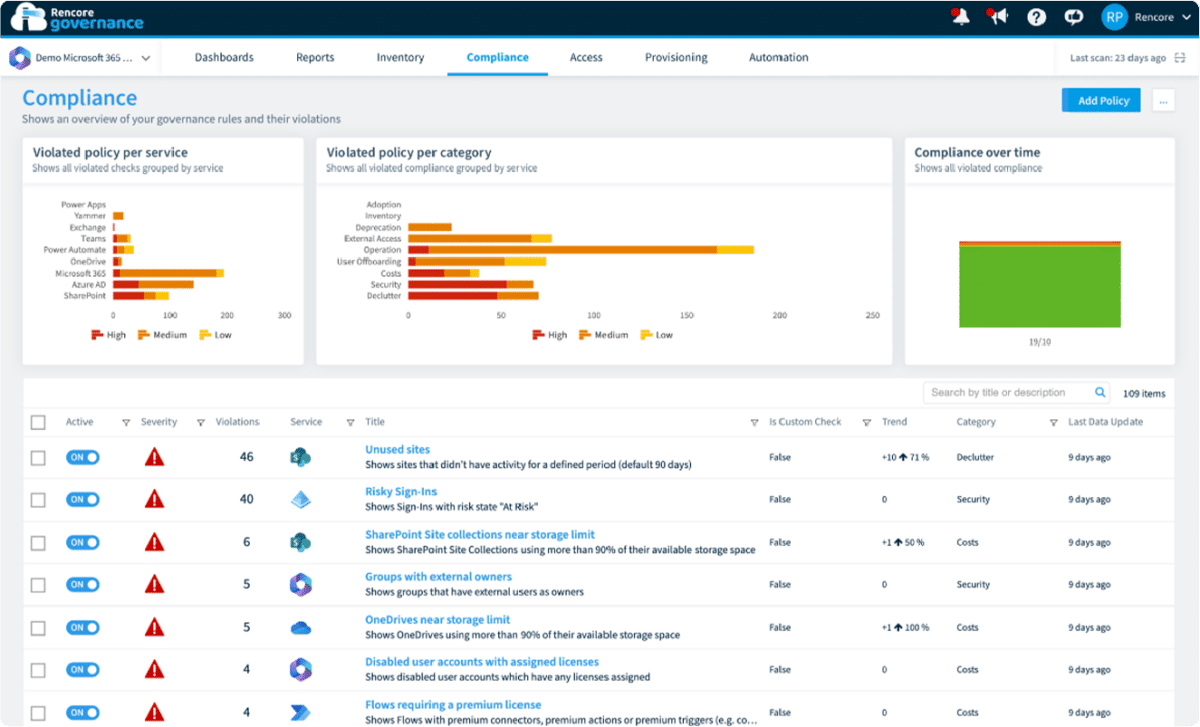
Task: Open announcements via the megaphone icon
Action: click(x=997, y=17)
